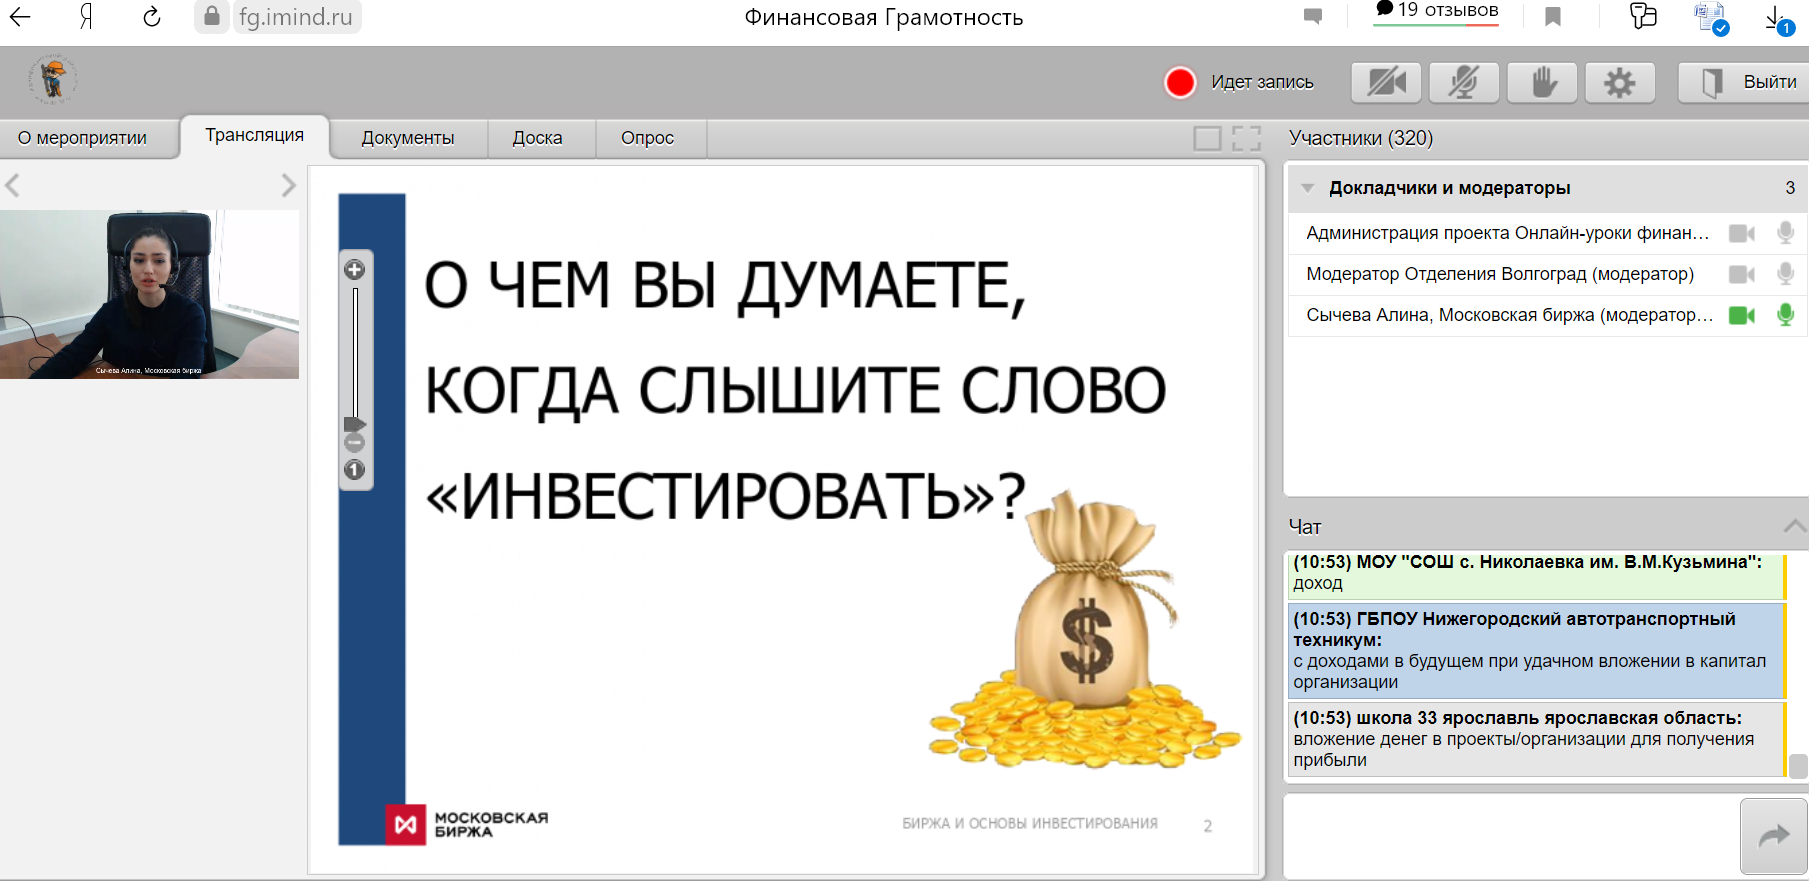1809x881 pixels.
Task: Reload the page in browser
Action: pyautogui.click(x=151, y=17)
